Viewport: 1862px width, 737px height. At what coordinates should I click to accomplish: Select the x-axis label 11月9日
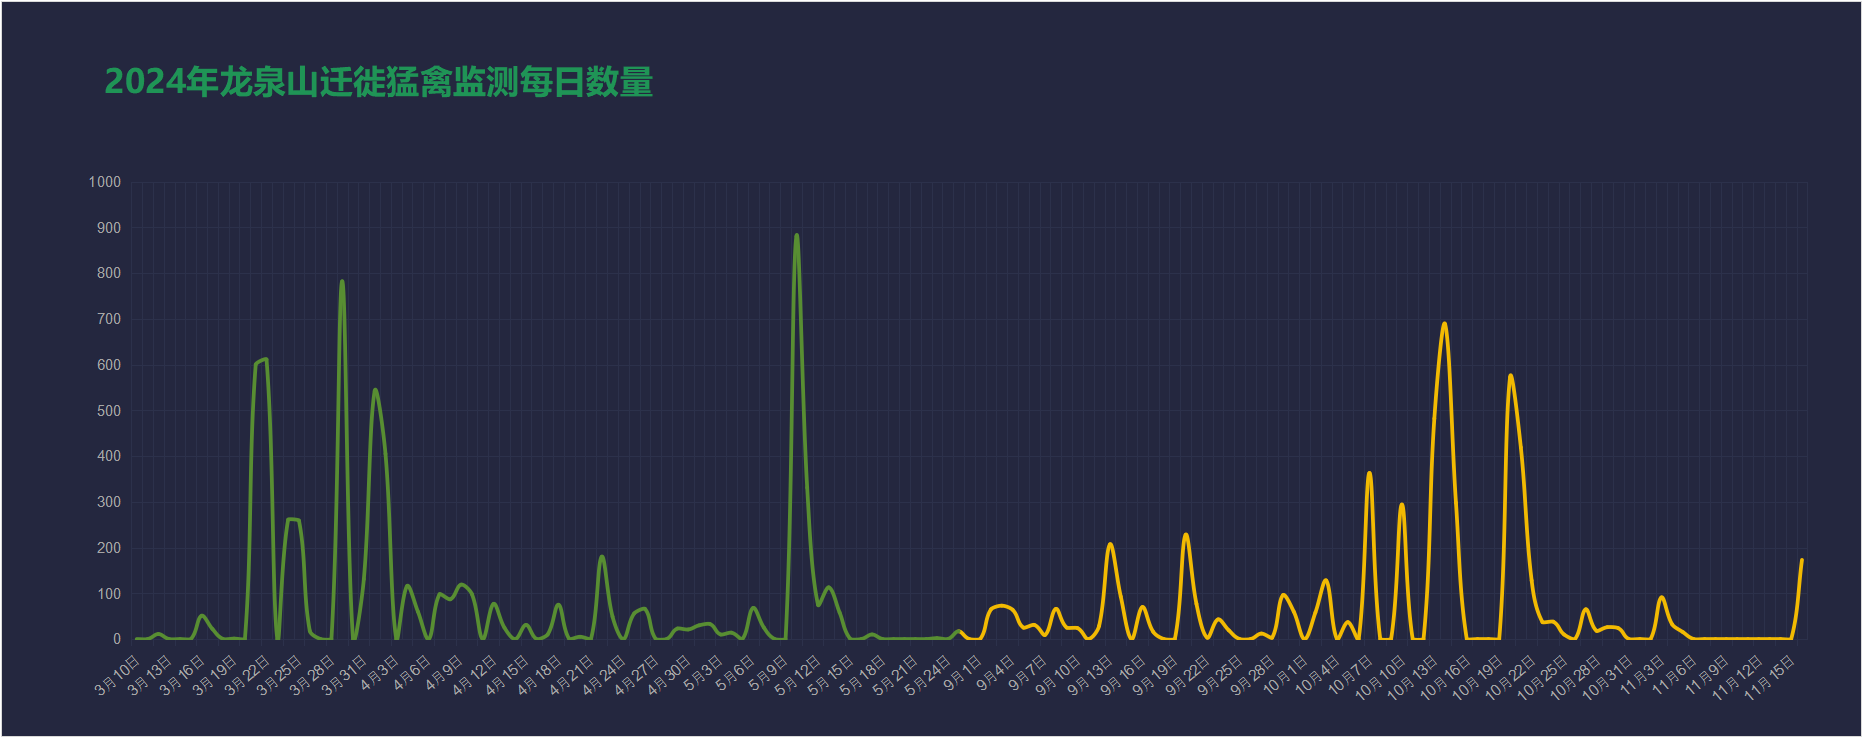1708,675
